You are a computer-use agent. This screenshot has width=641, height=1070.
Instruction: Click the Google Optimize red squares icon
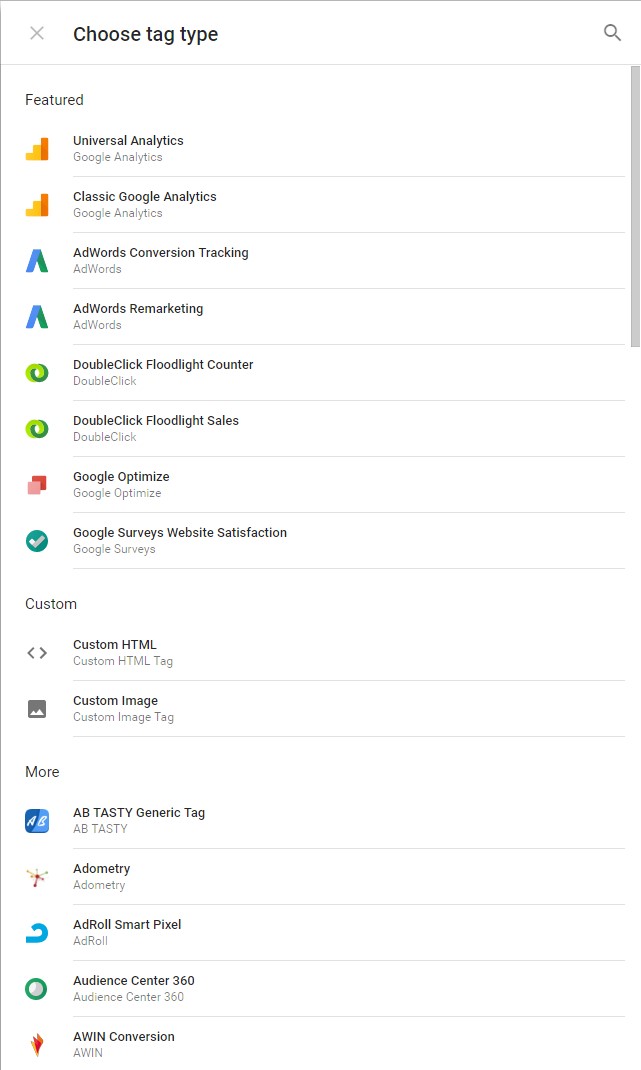coord(37,485)
